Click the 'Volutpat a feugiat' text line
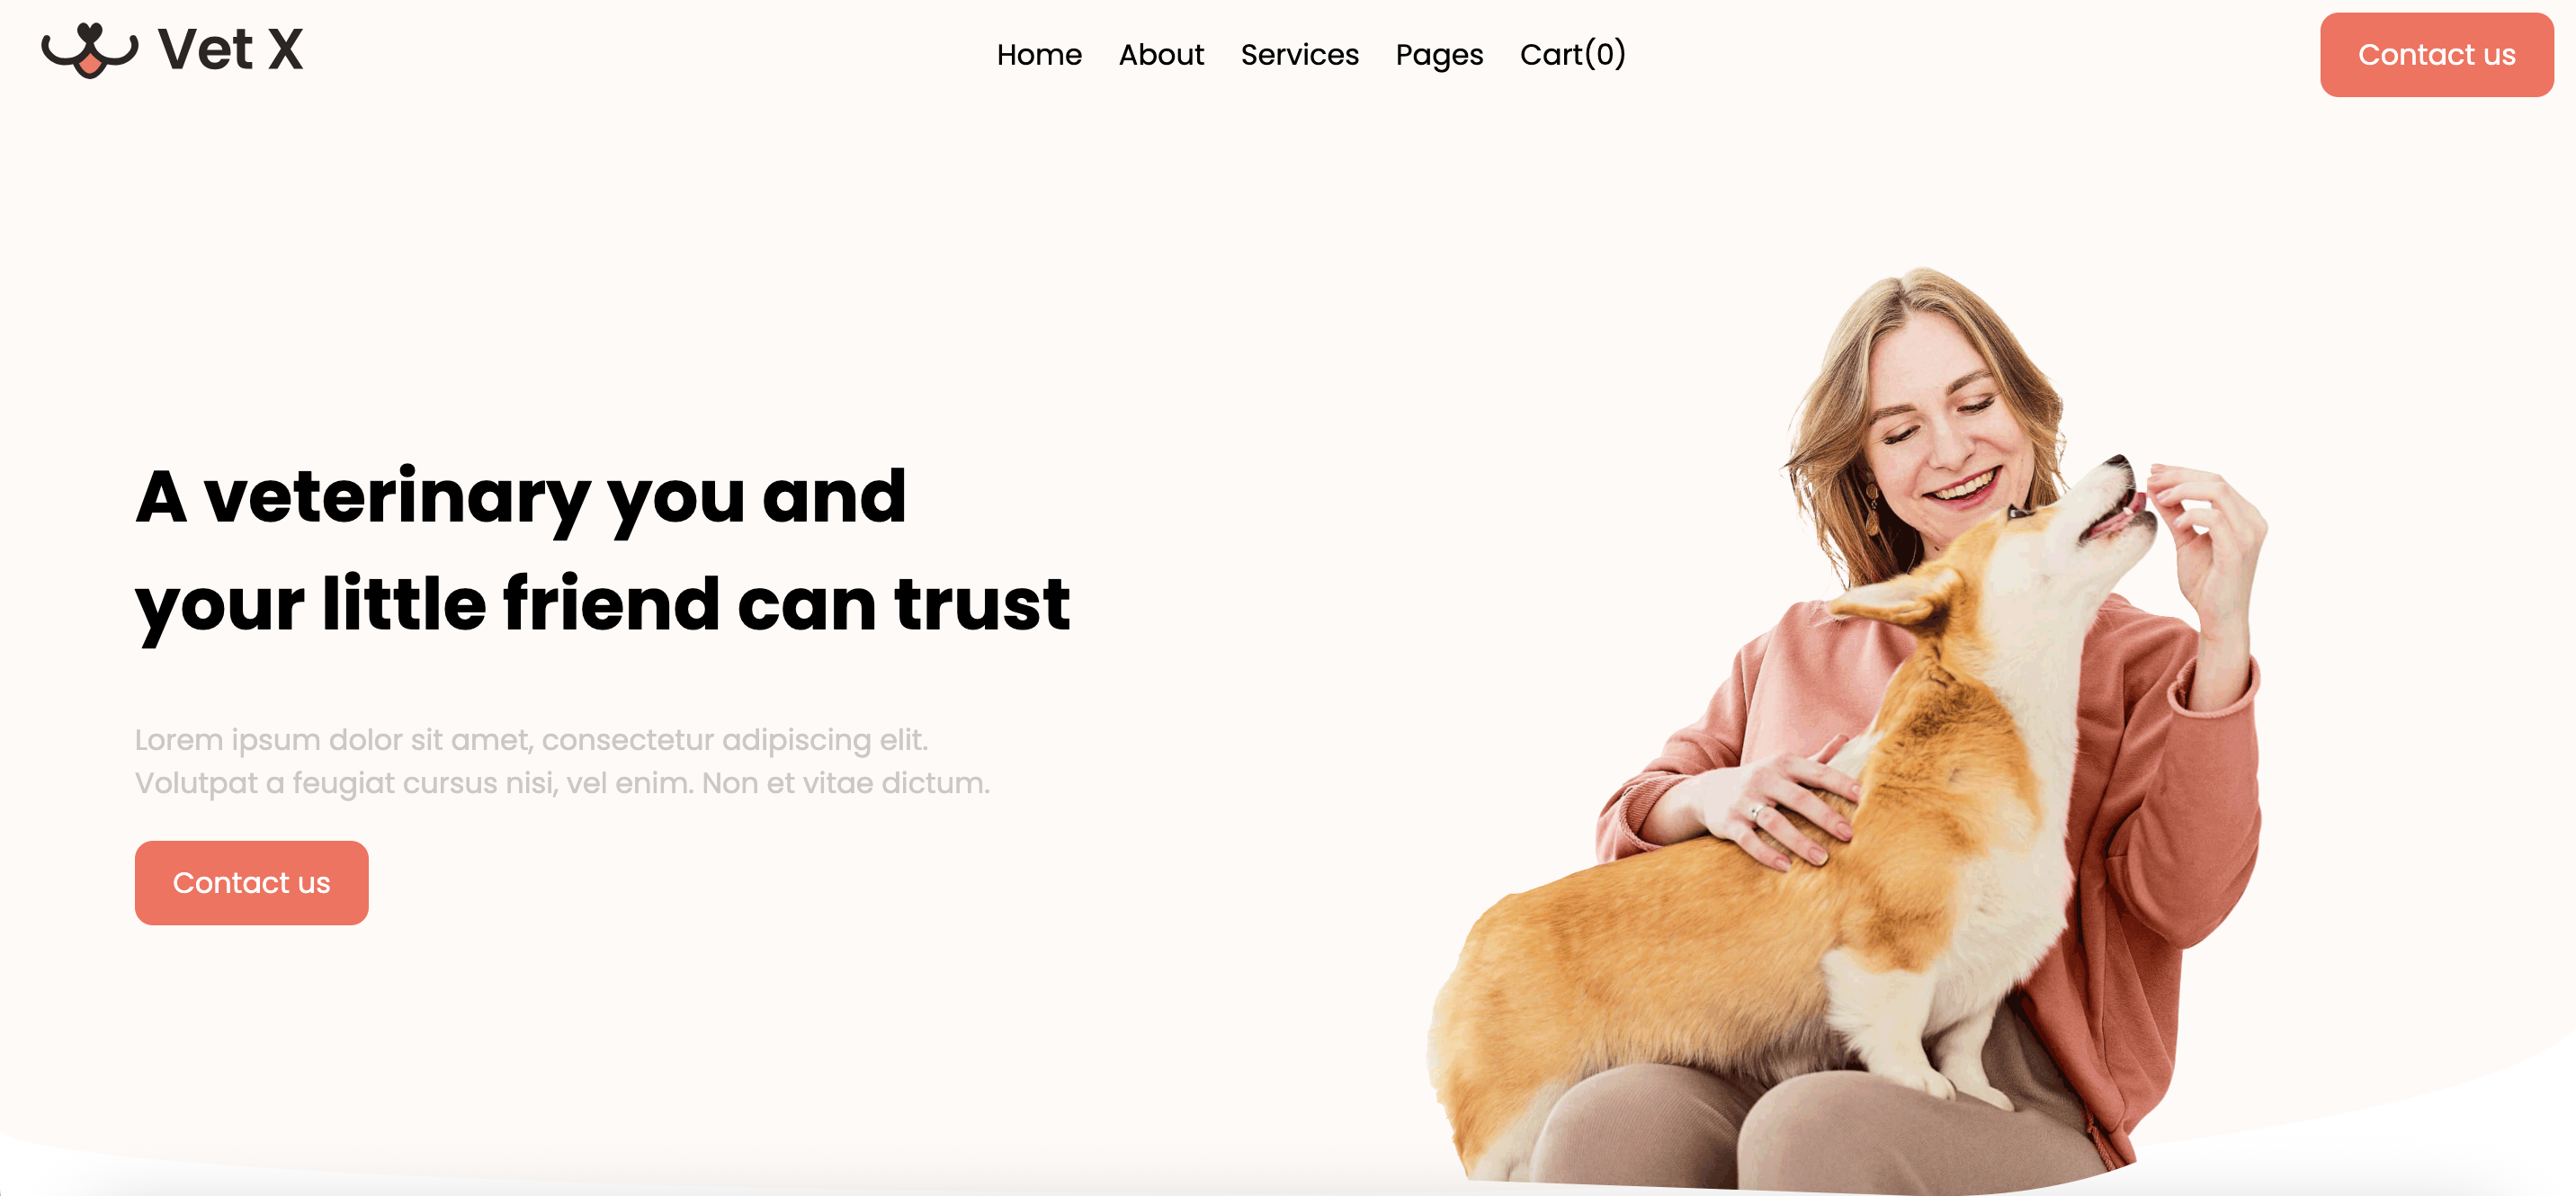This screenshot has height=1196, width=2576. point(562,783)
